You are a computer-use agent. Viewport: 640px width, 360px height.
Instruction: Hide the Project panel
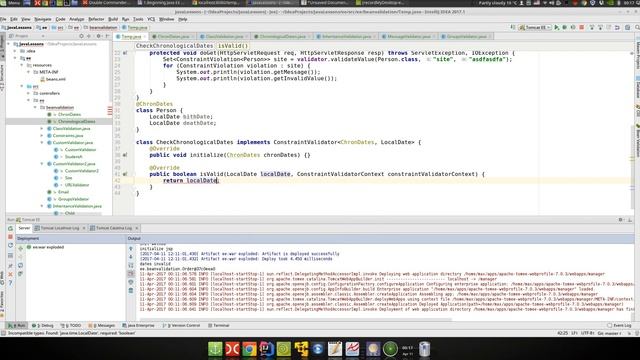point(107,36)
